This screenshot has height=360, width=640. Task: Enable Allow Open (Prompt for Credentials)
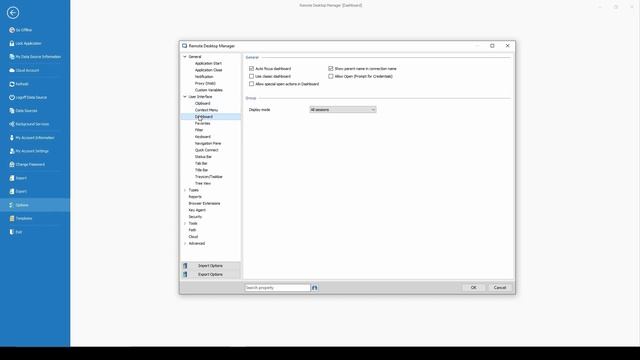pos(331,76)
